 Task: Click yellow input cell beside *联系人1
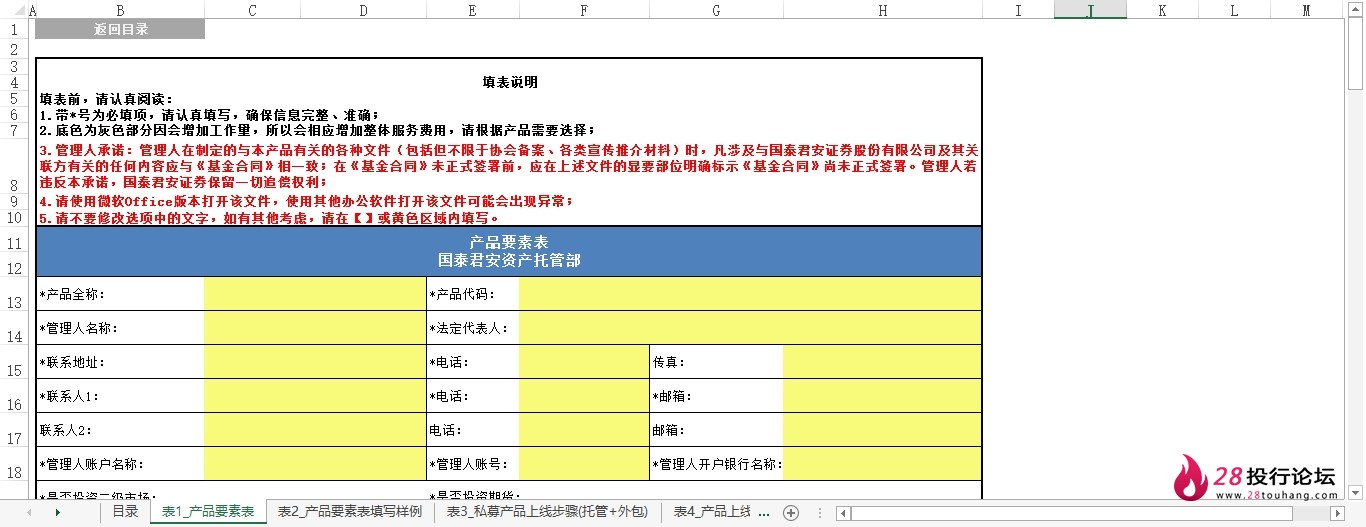pos(315,396)
